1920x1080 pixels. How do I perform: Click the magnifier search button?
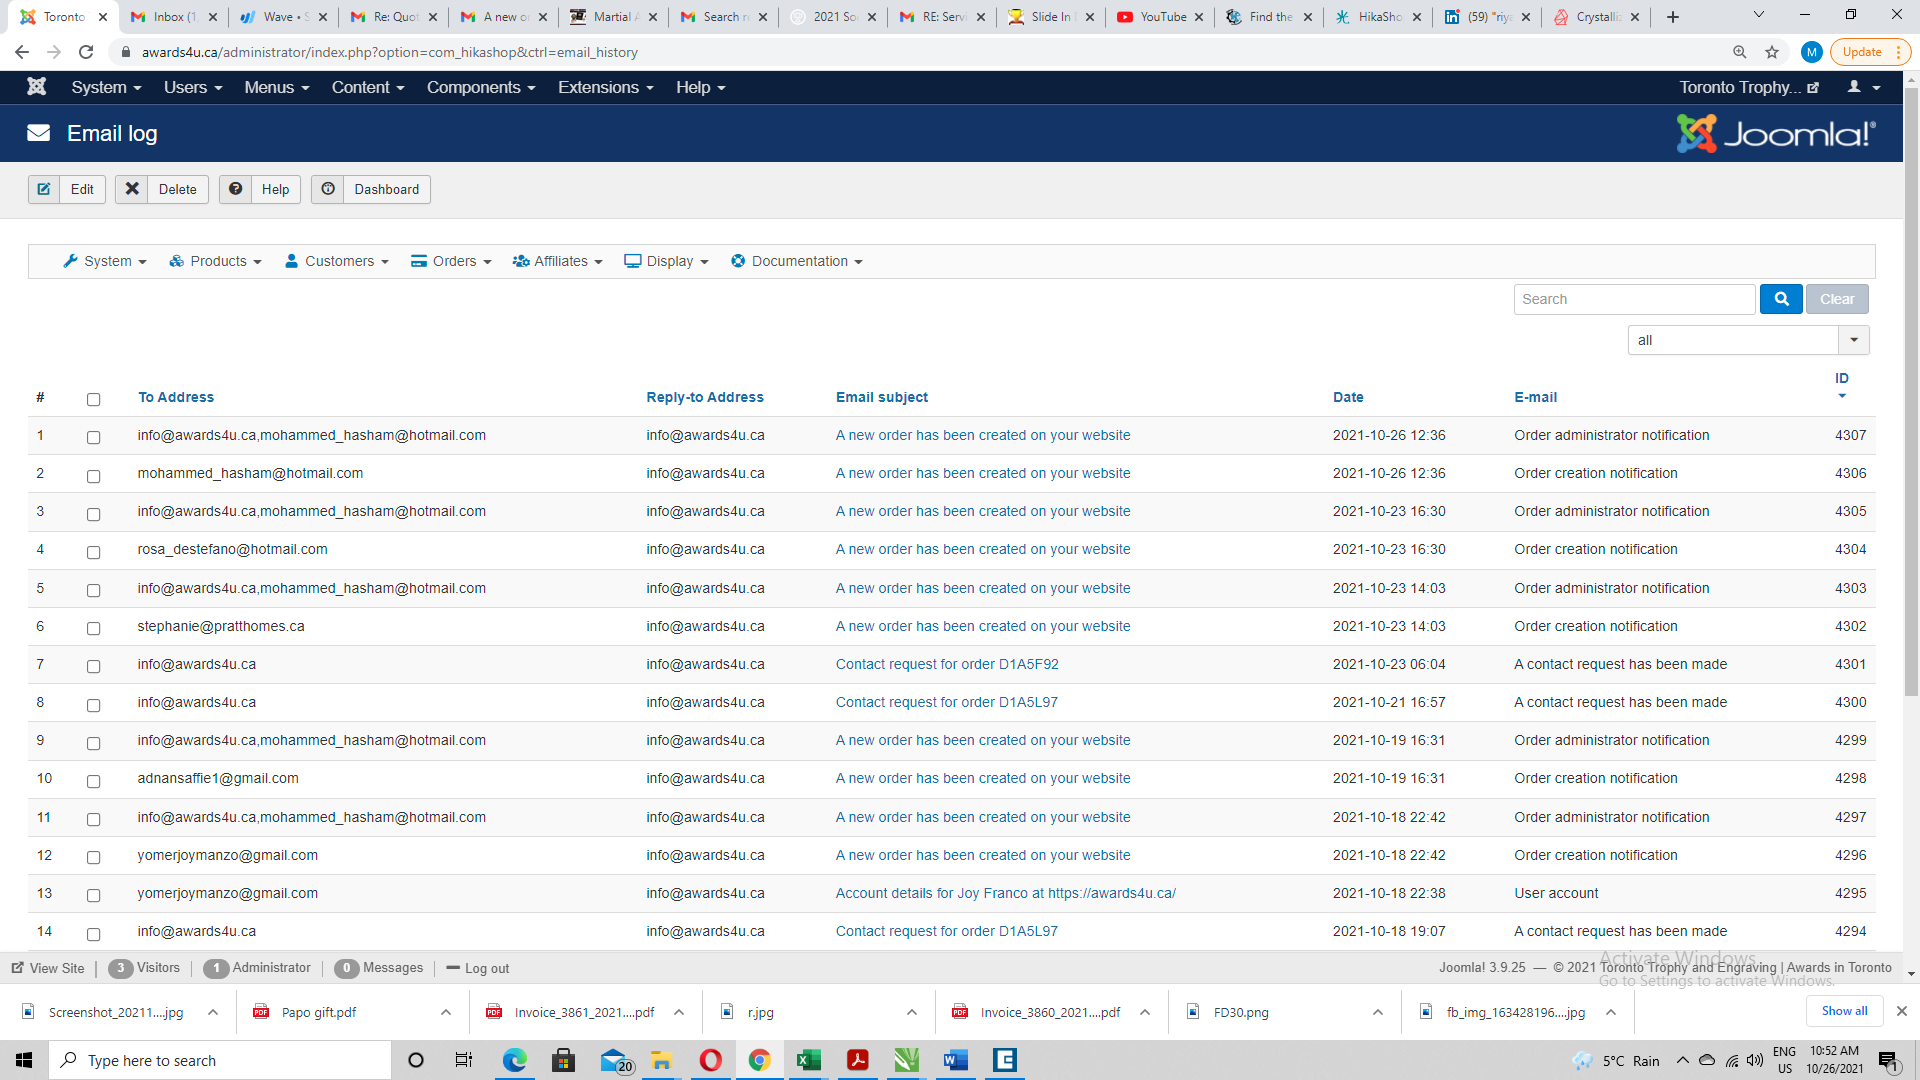click(1781, 299)
